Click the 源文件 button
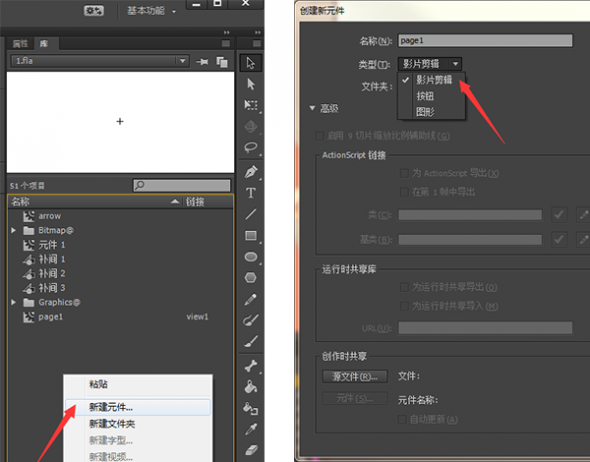Screen dimensions: 590x462 click(355, 376)
